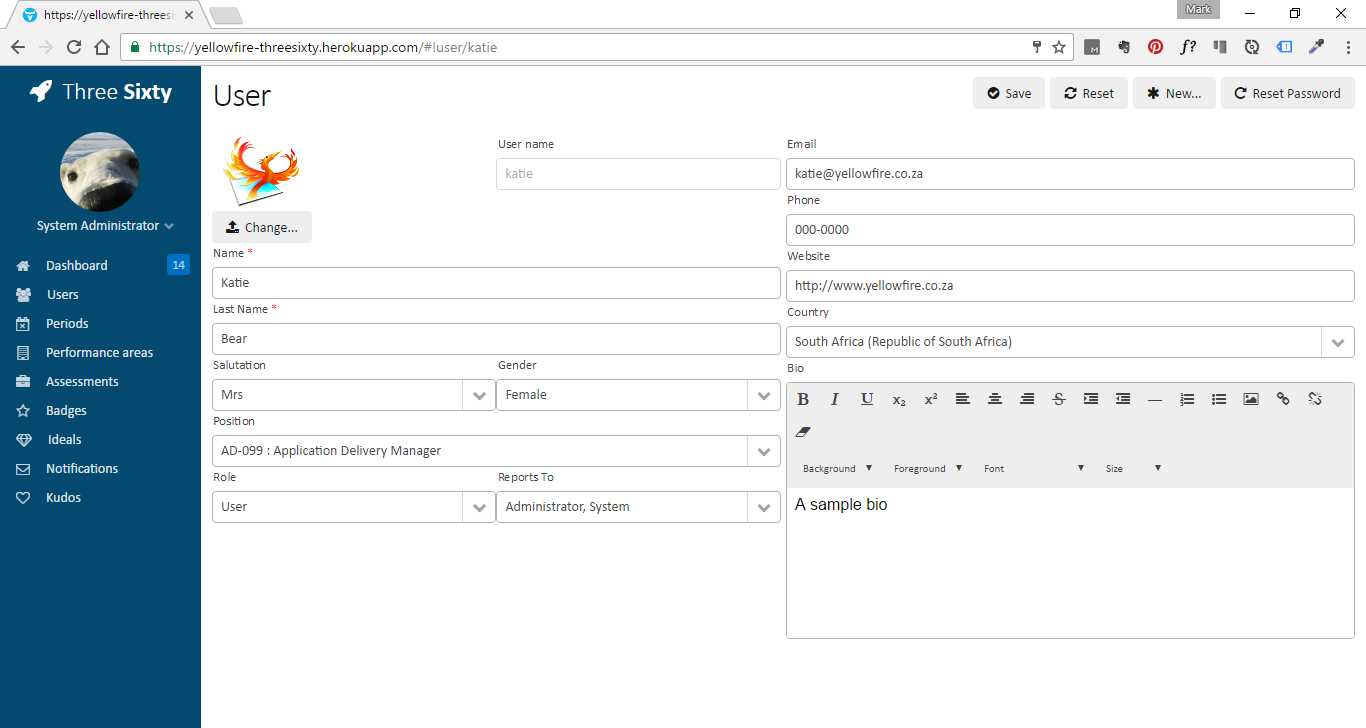Screen dimensions: 1366x728
Task: Go to the browser home page
Action: (102, 47)
